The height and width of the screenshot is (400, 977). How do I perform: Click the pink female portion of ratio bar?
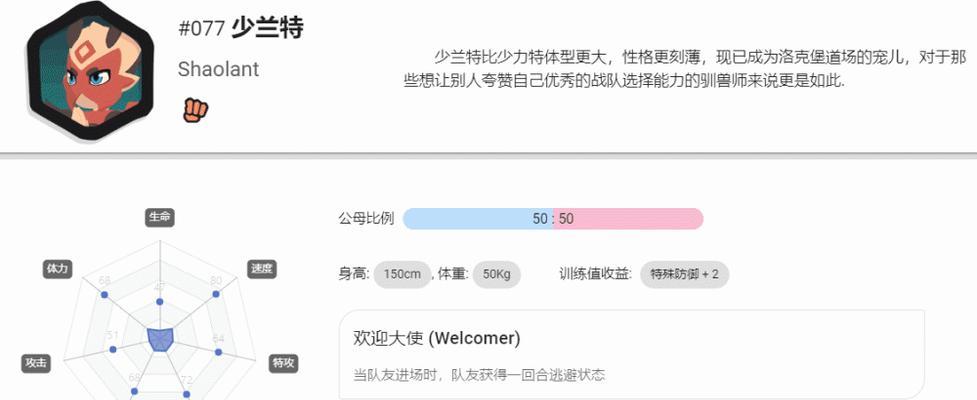628,219
